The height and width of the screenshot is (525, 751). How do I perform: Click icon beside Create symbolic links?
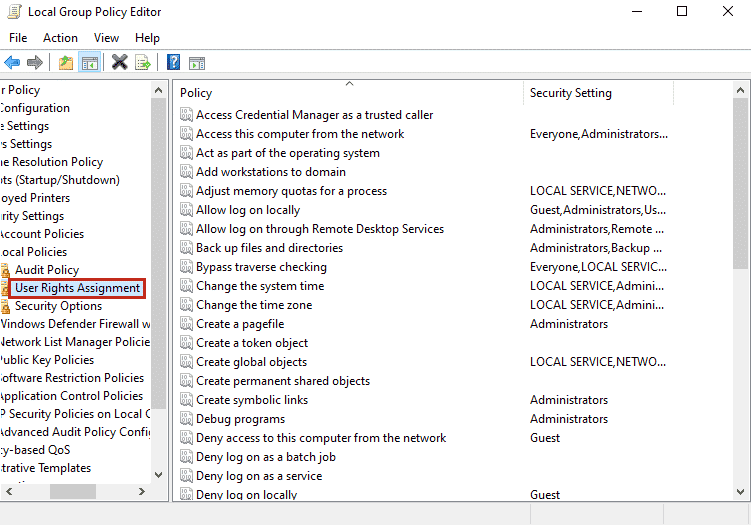coord(186,399)
